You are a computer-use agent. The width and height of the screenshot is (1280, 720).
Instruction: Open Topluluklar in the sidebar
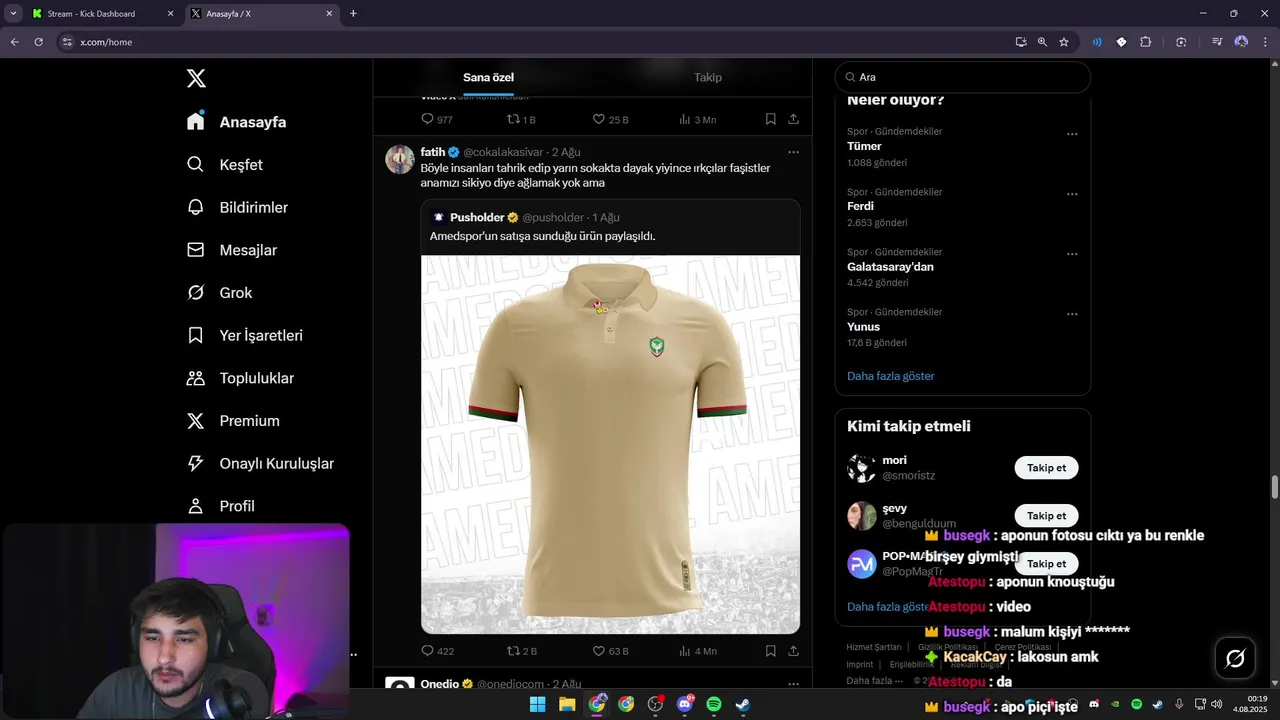pos(240,378)
